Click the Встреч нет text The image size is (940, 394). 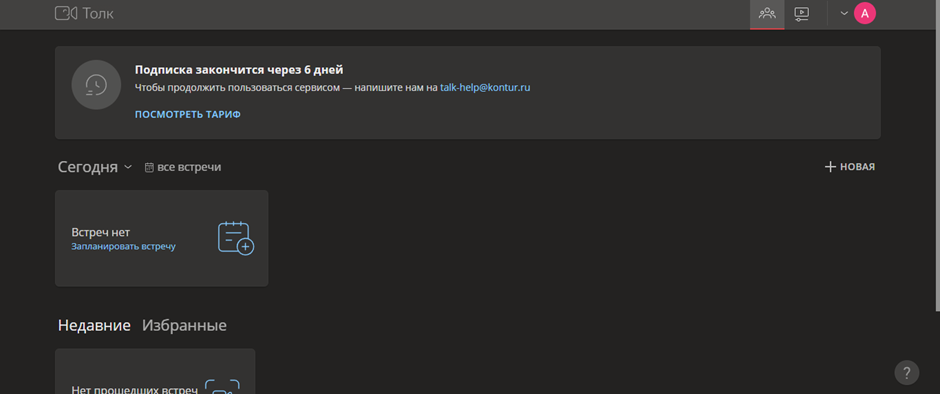pyautogui.click(x=101, y=232)
